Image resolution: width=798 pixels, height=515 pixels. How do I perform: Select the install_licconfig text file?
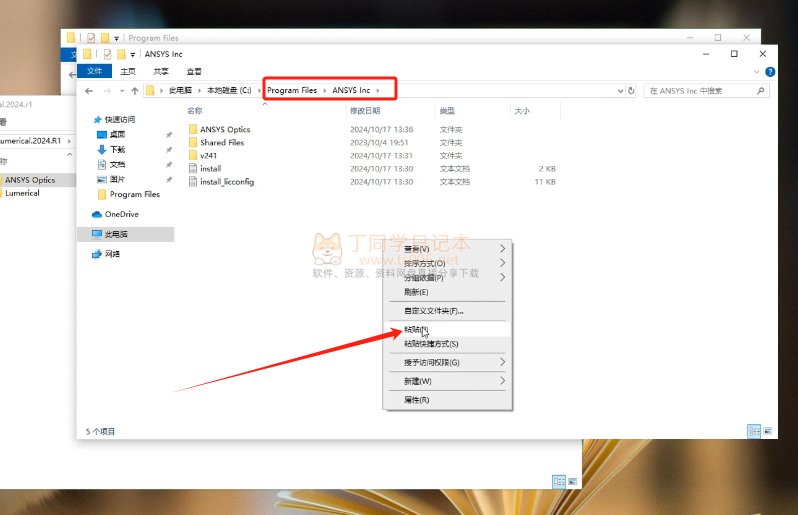(226, 182)
